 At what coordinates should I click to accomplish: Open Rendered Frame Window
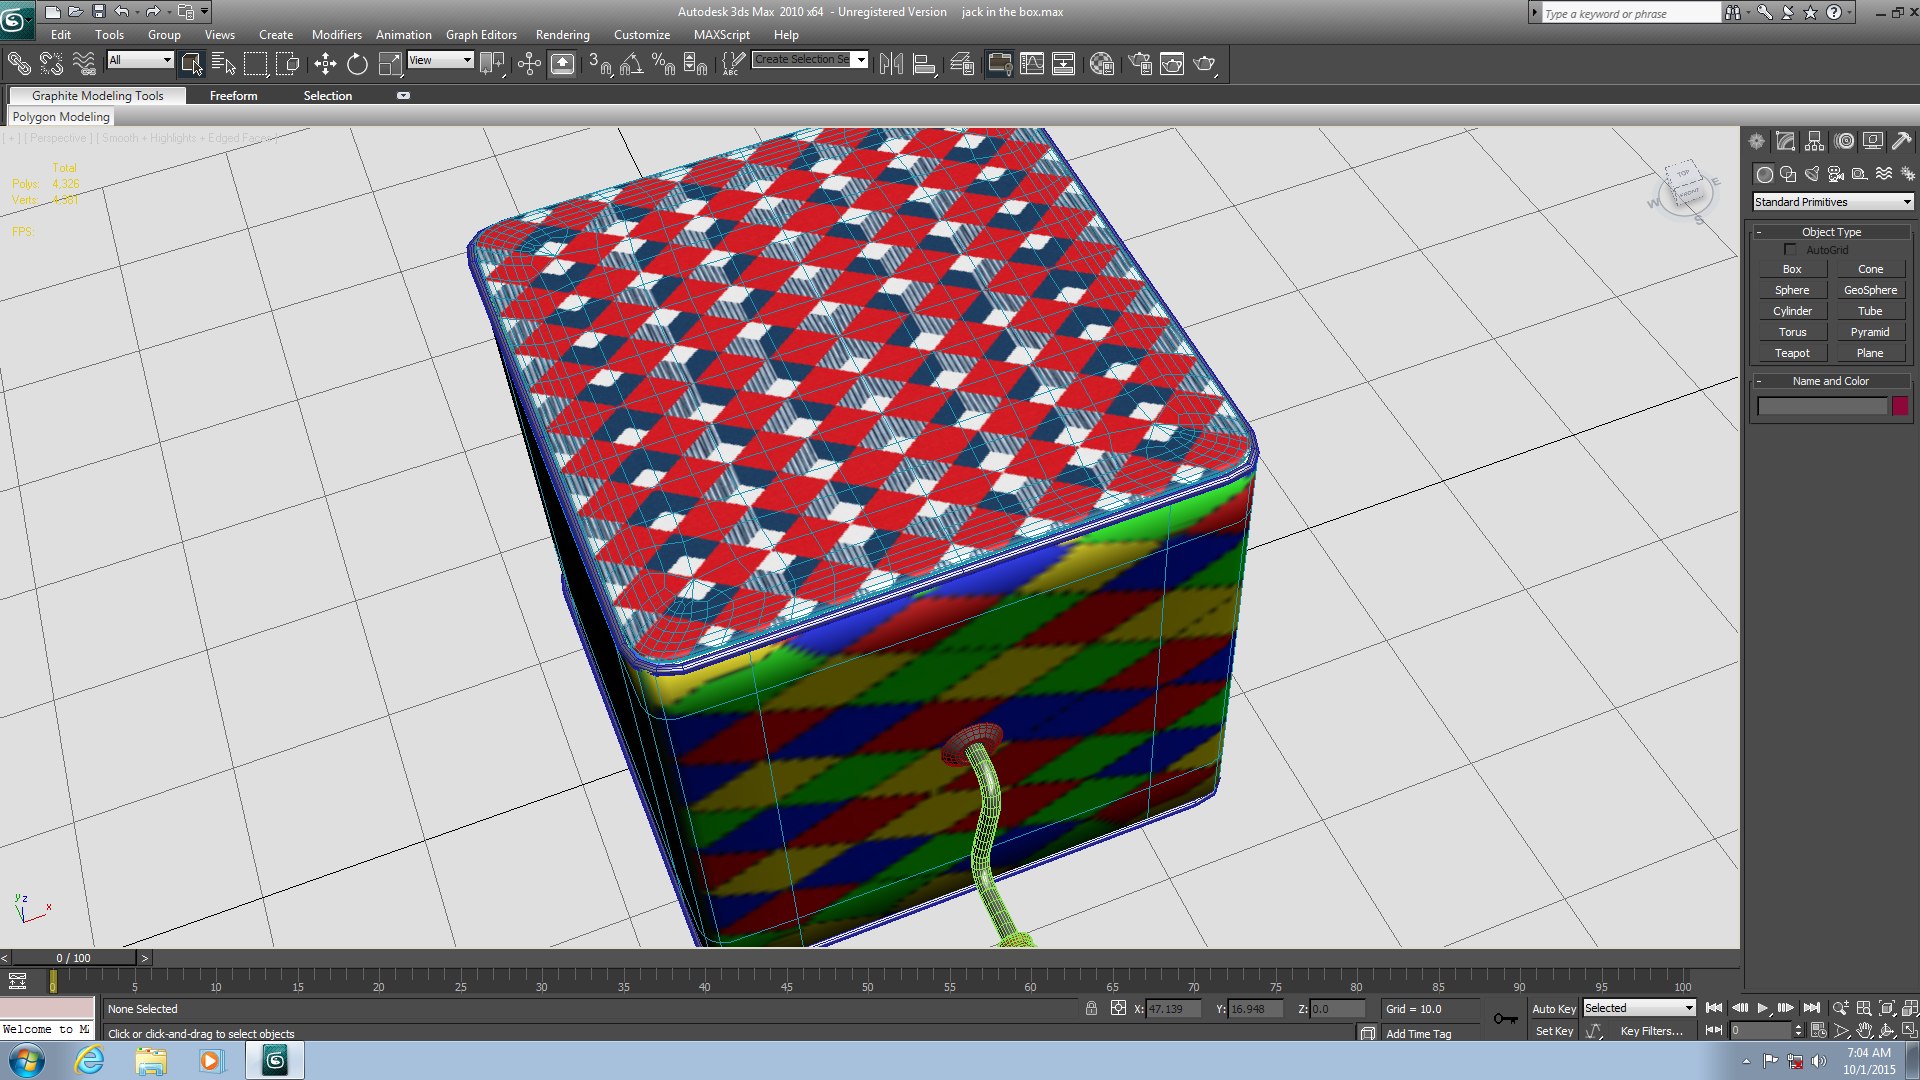1172,64
